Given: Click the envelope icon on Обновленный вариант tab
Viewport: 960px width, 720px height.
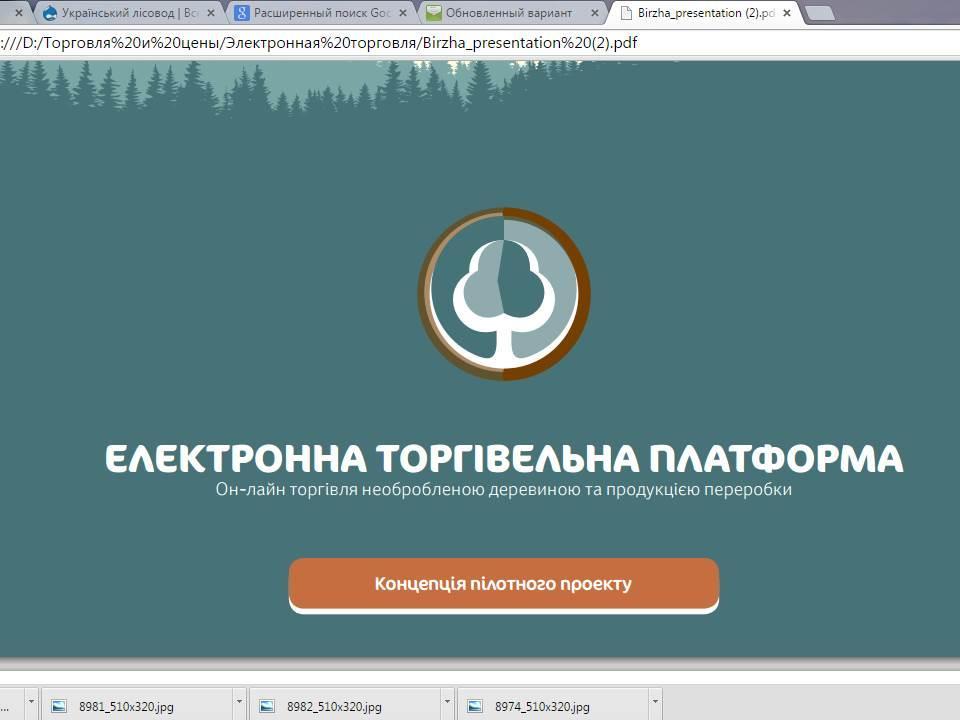Looking at the screenshot, I should [433, 14].
